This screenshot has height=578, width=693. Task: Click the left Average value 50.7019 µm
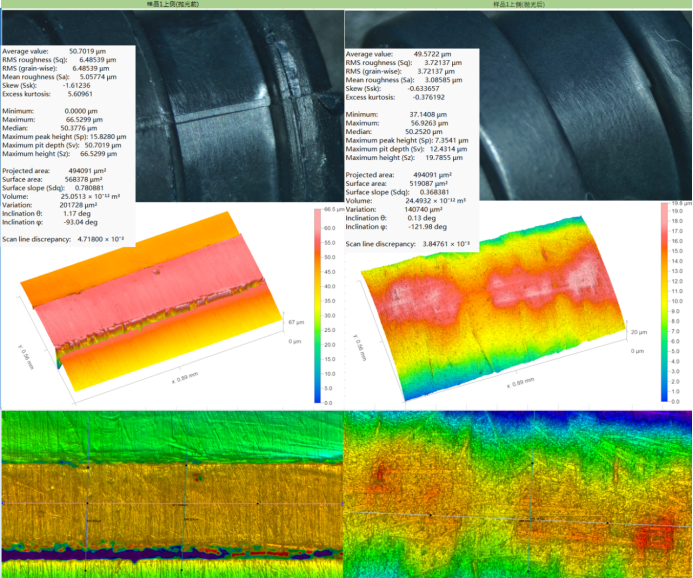pos(90,50)
